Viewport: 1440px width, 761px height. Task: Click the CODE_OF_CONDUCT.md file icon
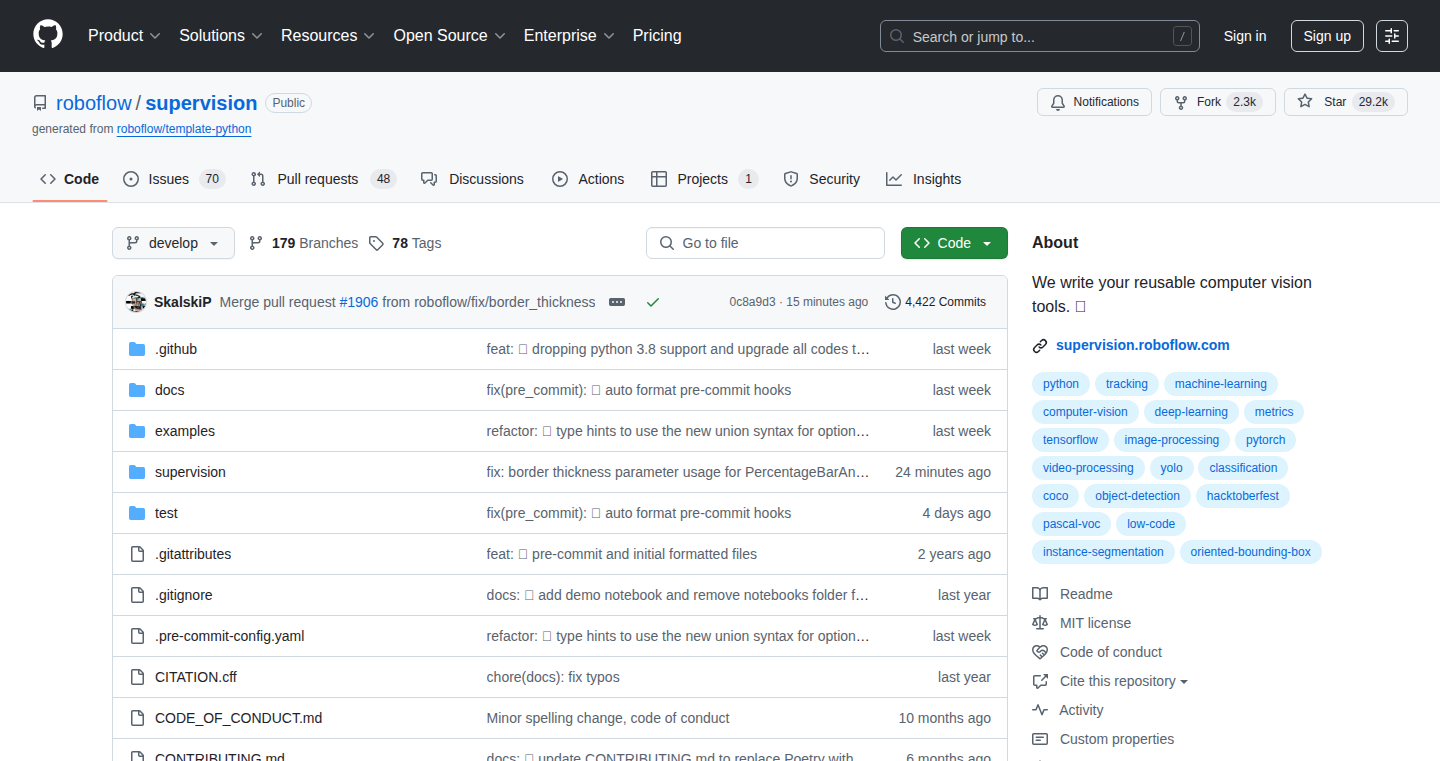(137, 718)
